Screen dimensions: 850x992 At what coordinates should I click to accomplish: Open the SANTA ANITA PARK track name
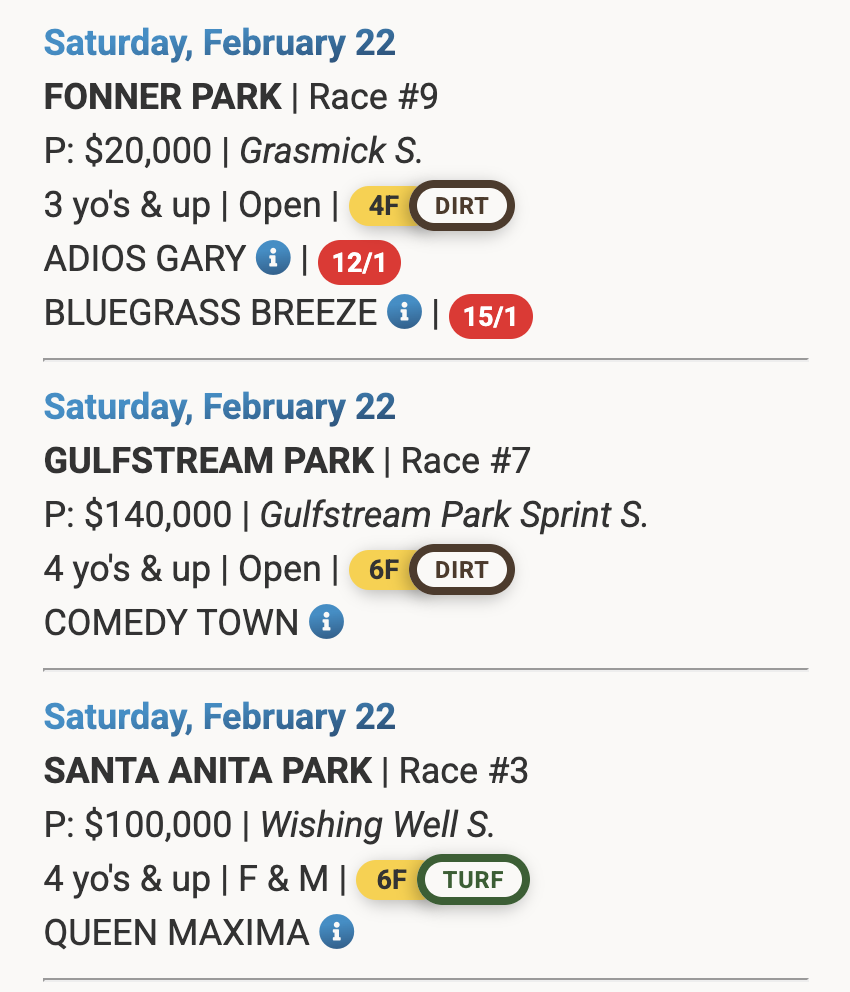(x=208, y=771)
